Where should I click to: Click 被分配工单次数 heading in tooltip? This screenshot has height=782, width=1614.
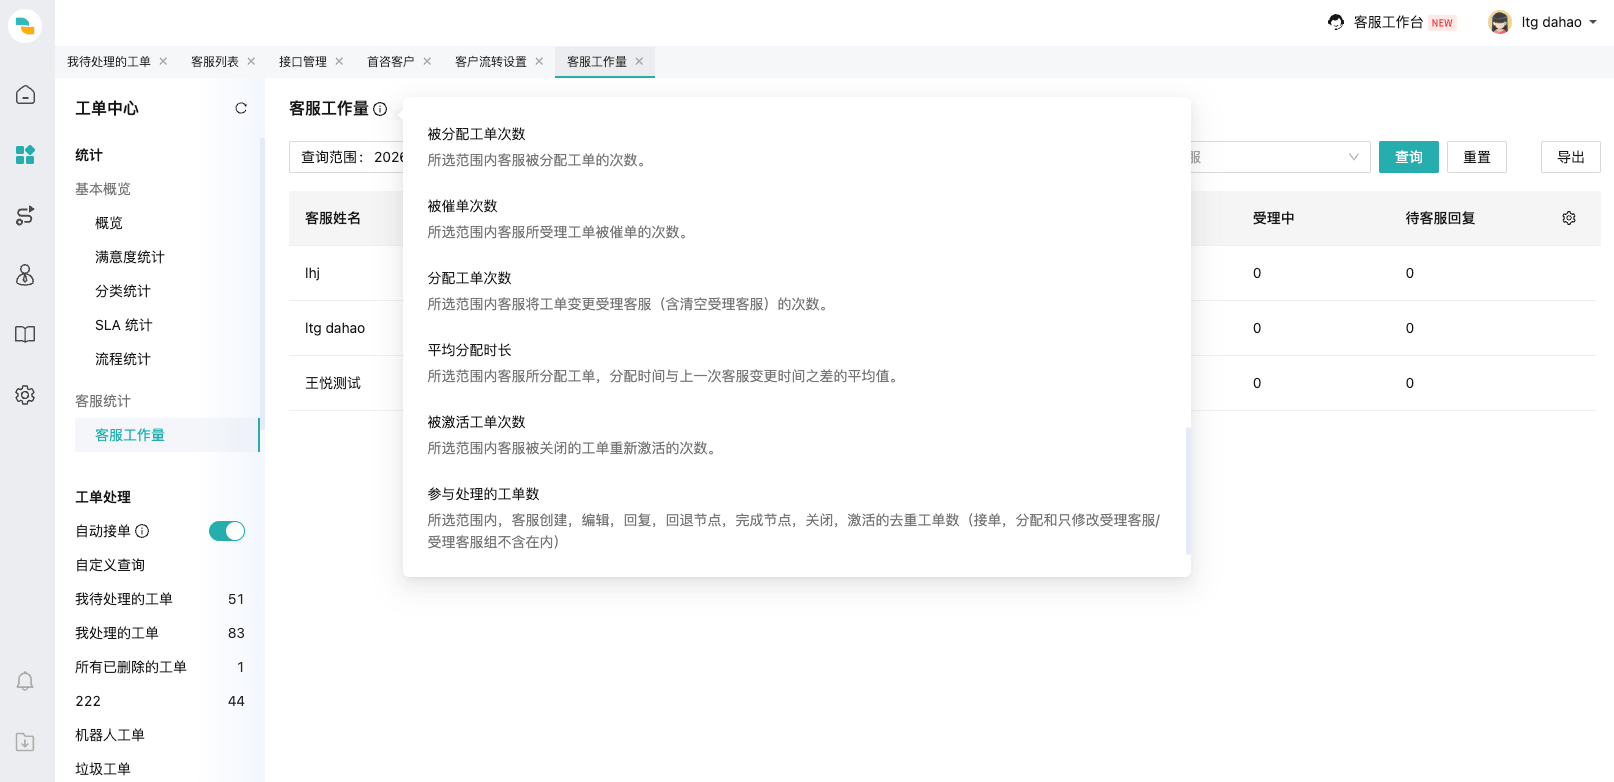pos(476,134)
